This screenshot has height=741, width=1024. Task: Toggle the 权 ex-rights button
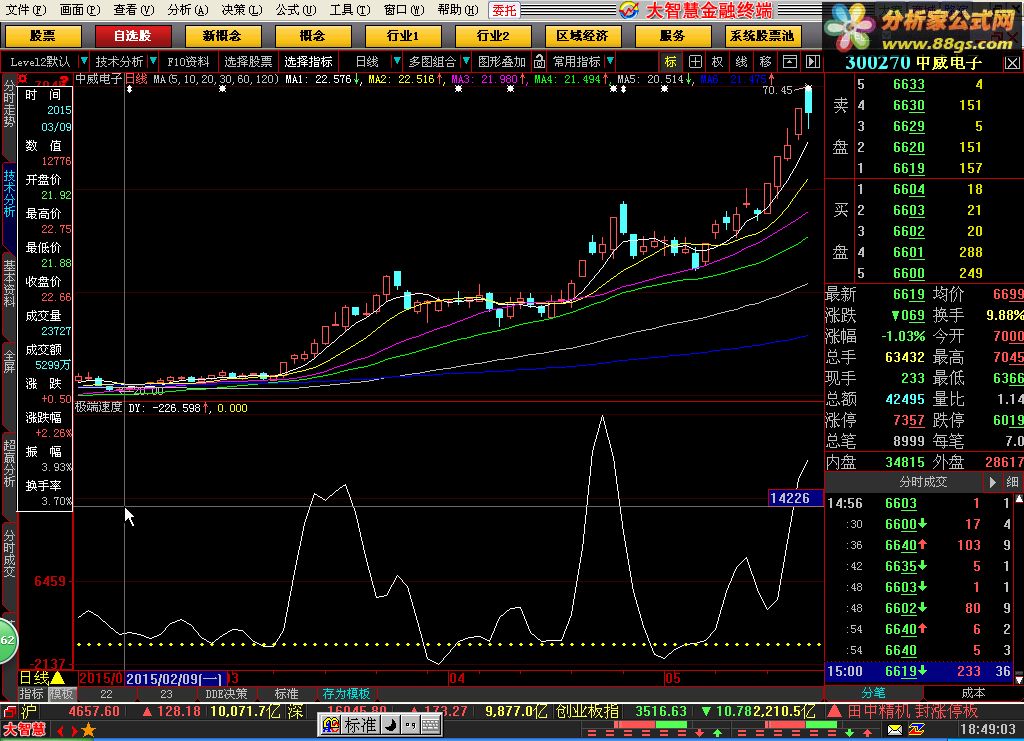(718, 61)
